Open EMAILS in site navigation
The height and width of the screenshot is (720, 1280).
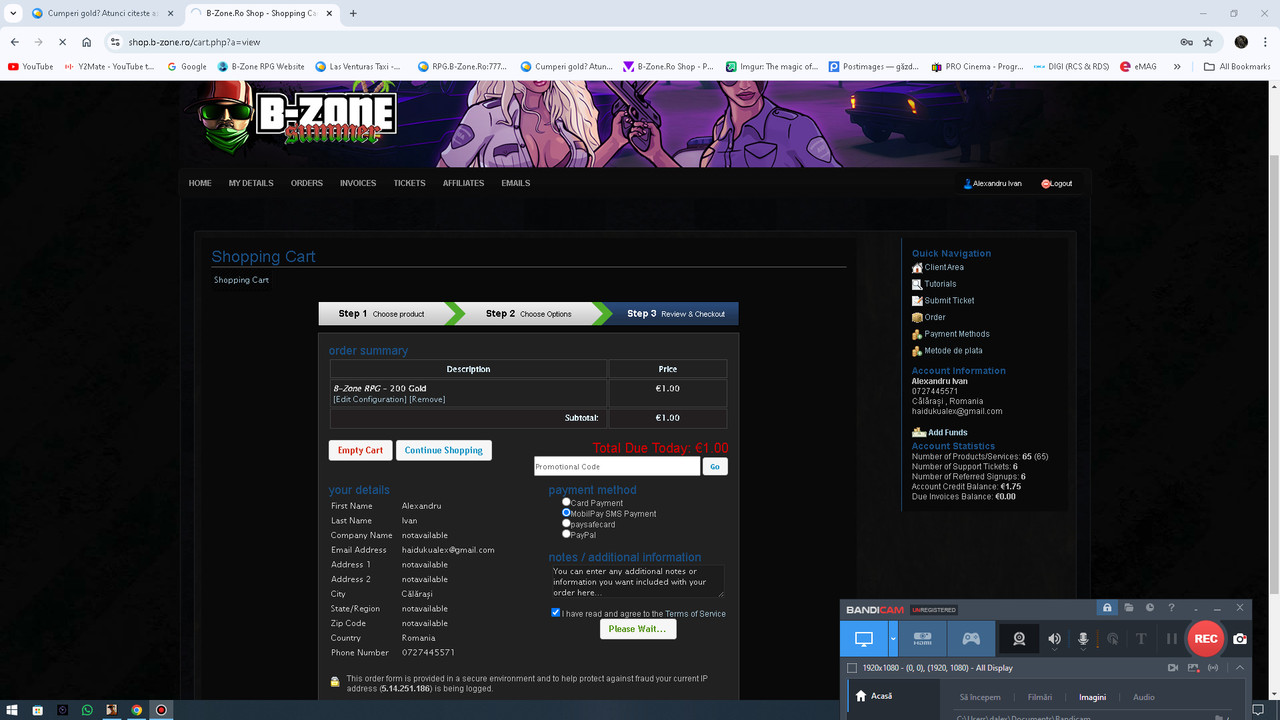click(516, 183)
